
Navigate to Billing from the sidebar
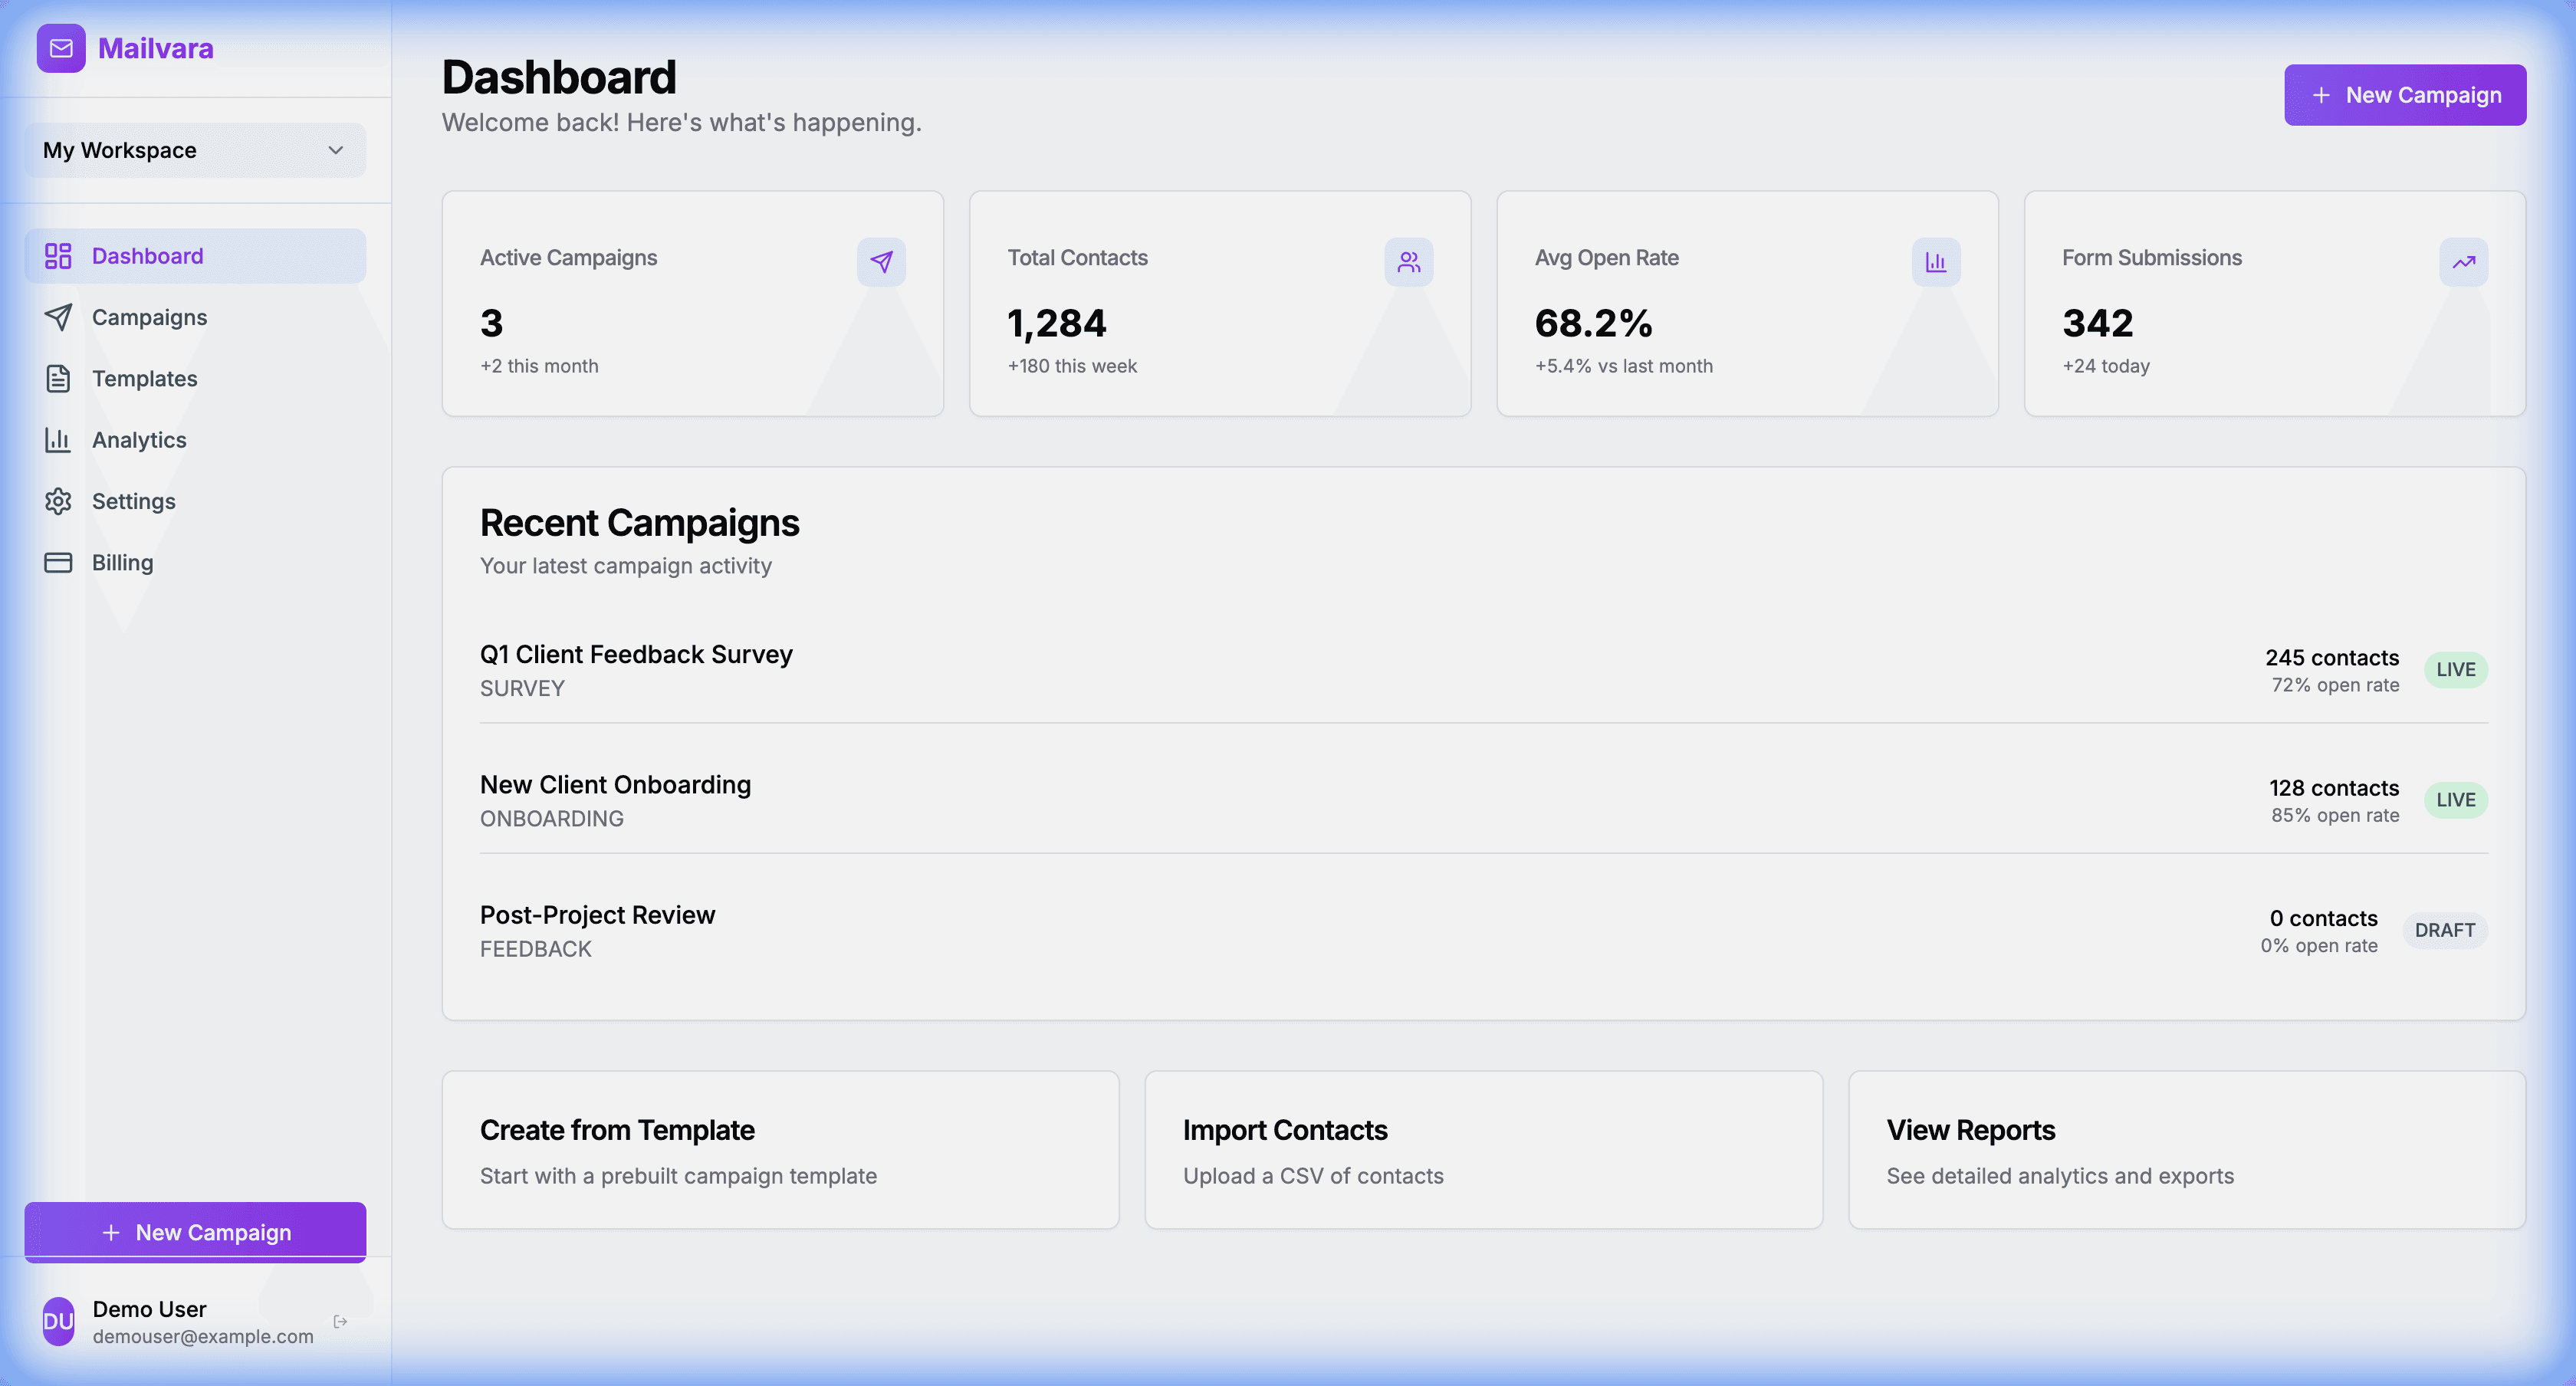click(x=122, y=562)
